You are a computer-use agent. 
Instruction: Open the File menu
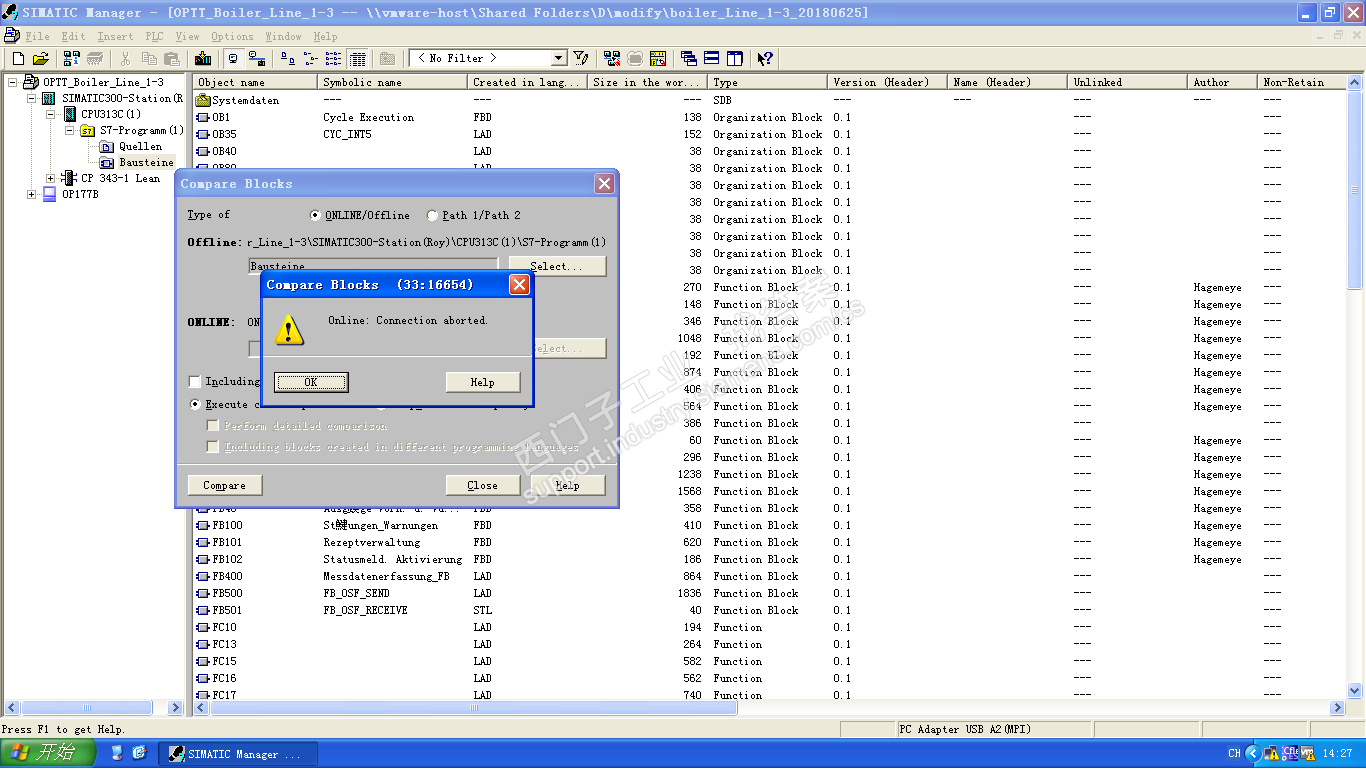(37, 37)
